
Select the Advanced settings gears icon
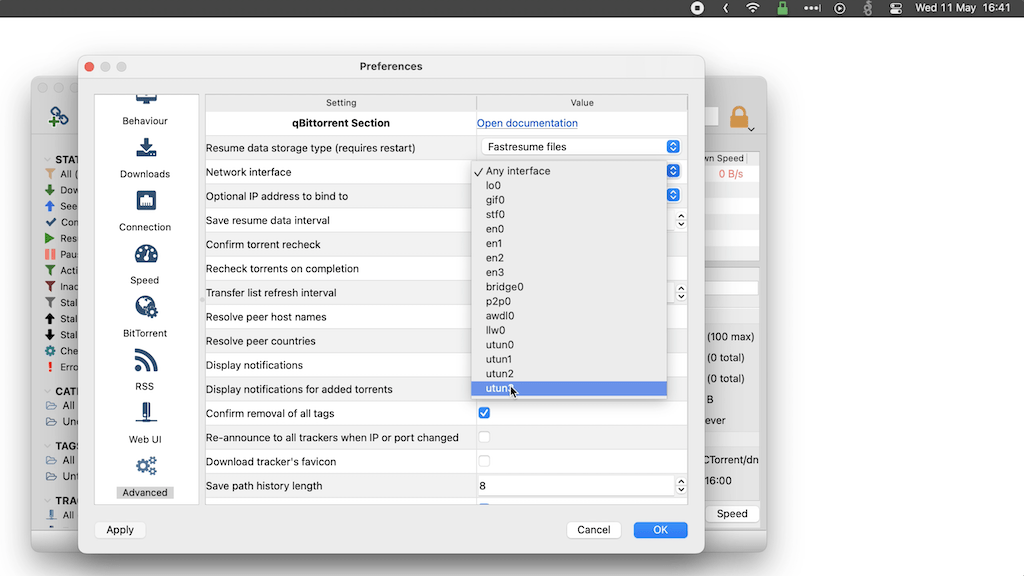click(x=144, y=467)
